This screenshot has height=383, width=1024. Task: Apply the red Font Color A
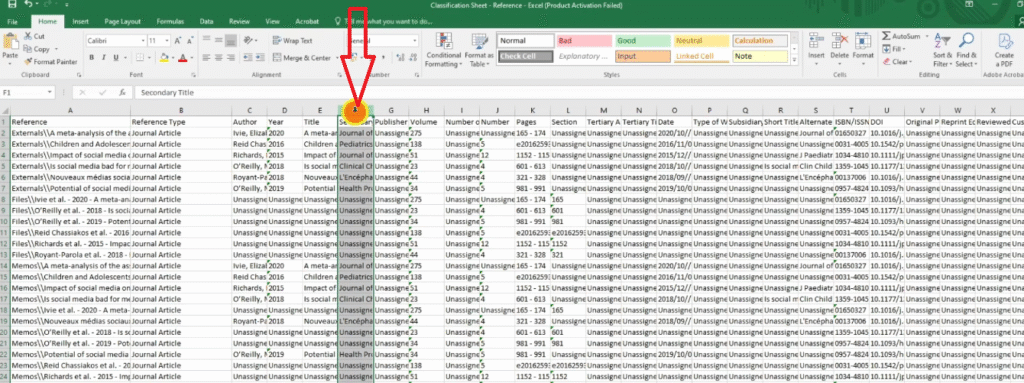tap(183, 58)
